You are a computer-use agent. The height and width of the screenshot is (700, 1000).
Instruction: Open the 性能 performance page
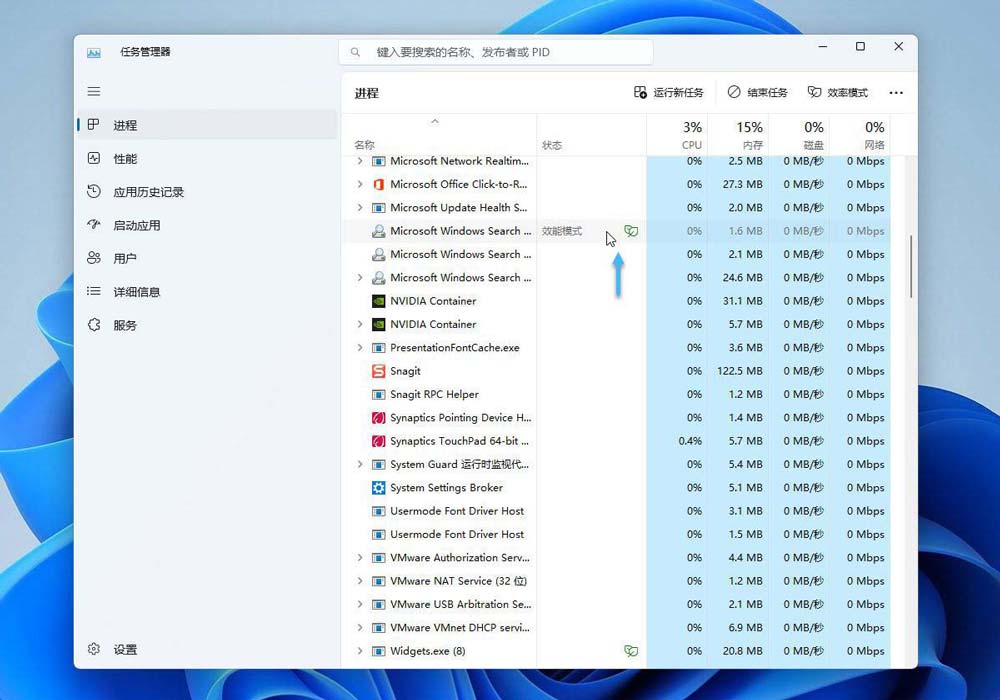coord(125,159)
